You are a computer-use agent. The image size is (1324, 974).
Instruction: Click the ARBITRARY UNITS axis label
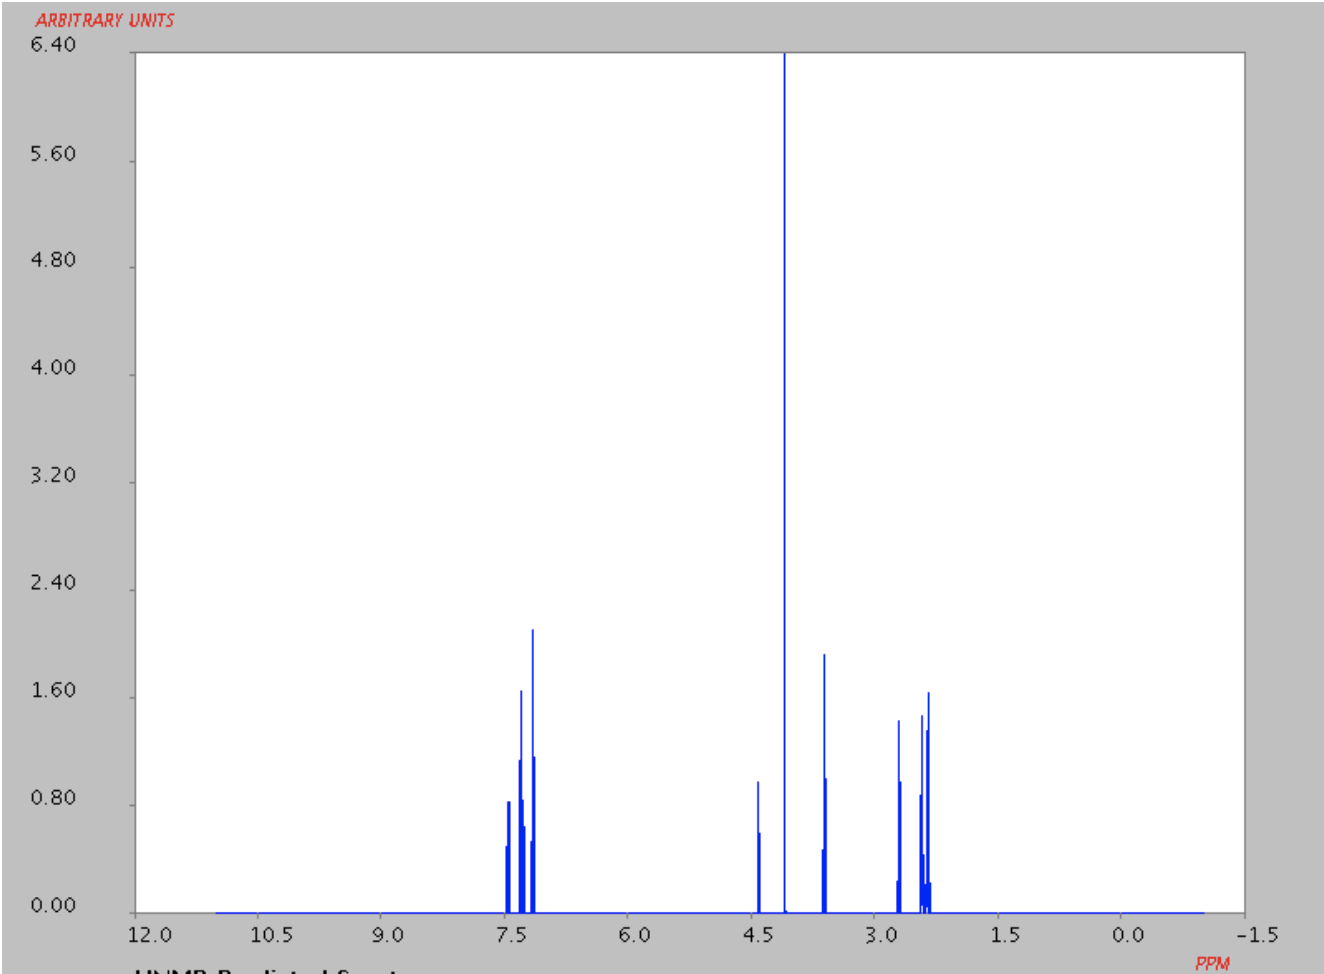coord(105,17)
